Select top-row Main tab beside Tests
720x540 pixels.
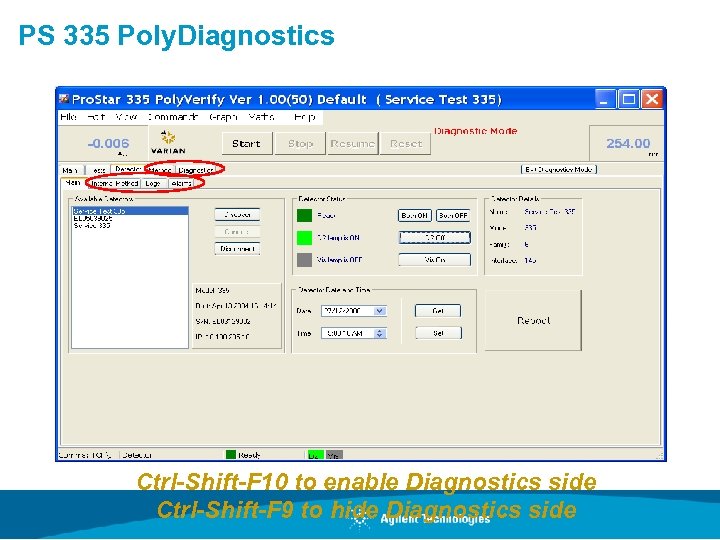[x=72, y=170]
